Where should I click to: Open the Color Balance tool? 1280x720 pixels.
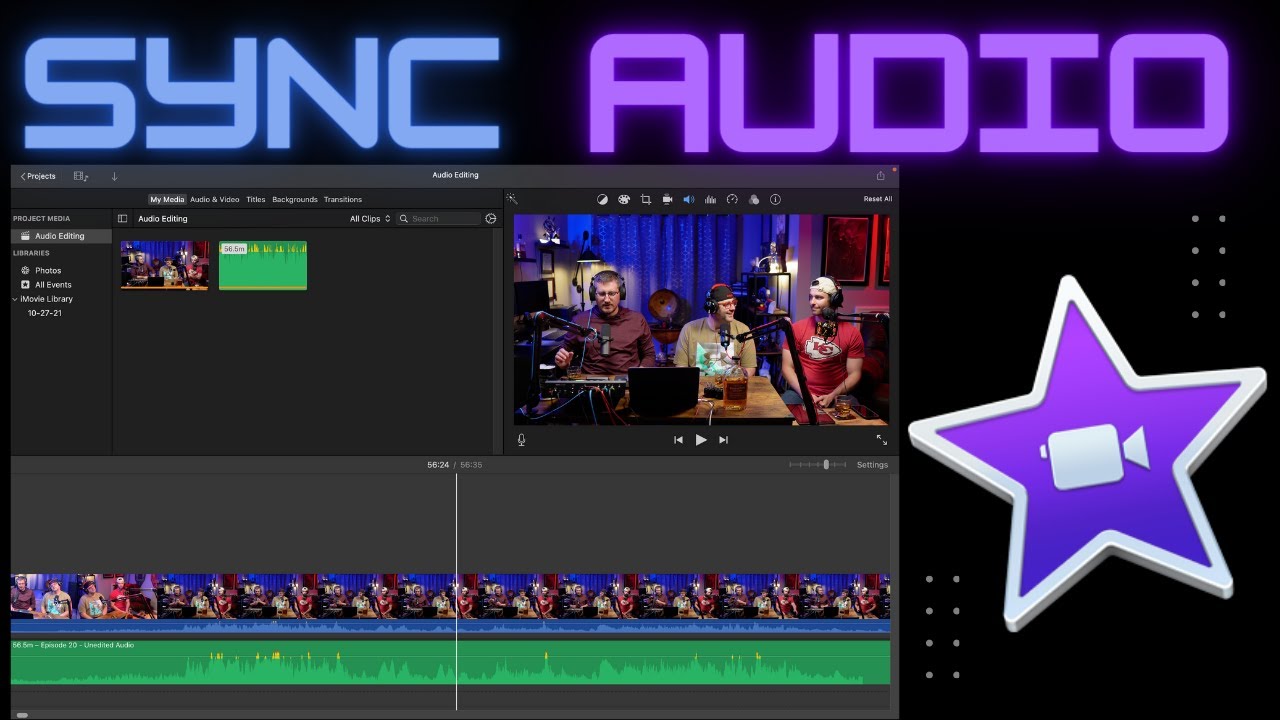pyautogui.click(x=602, y=199)
